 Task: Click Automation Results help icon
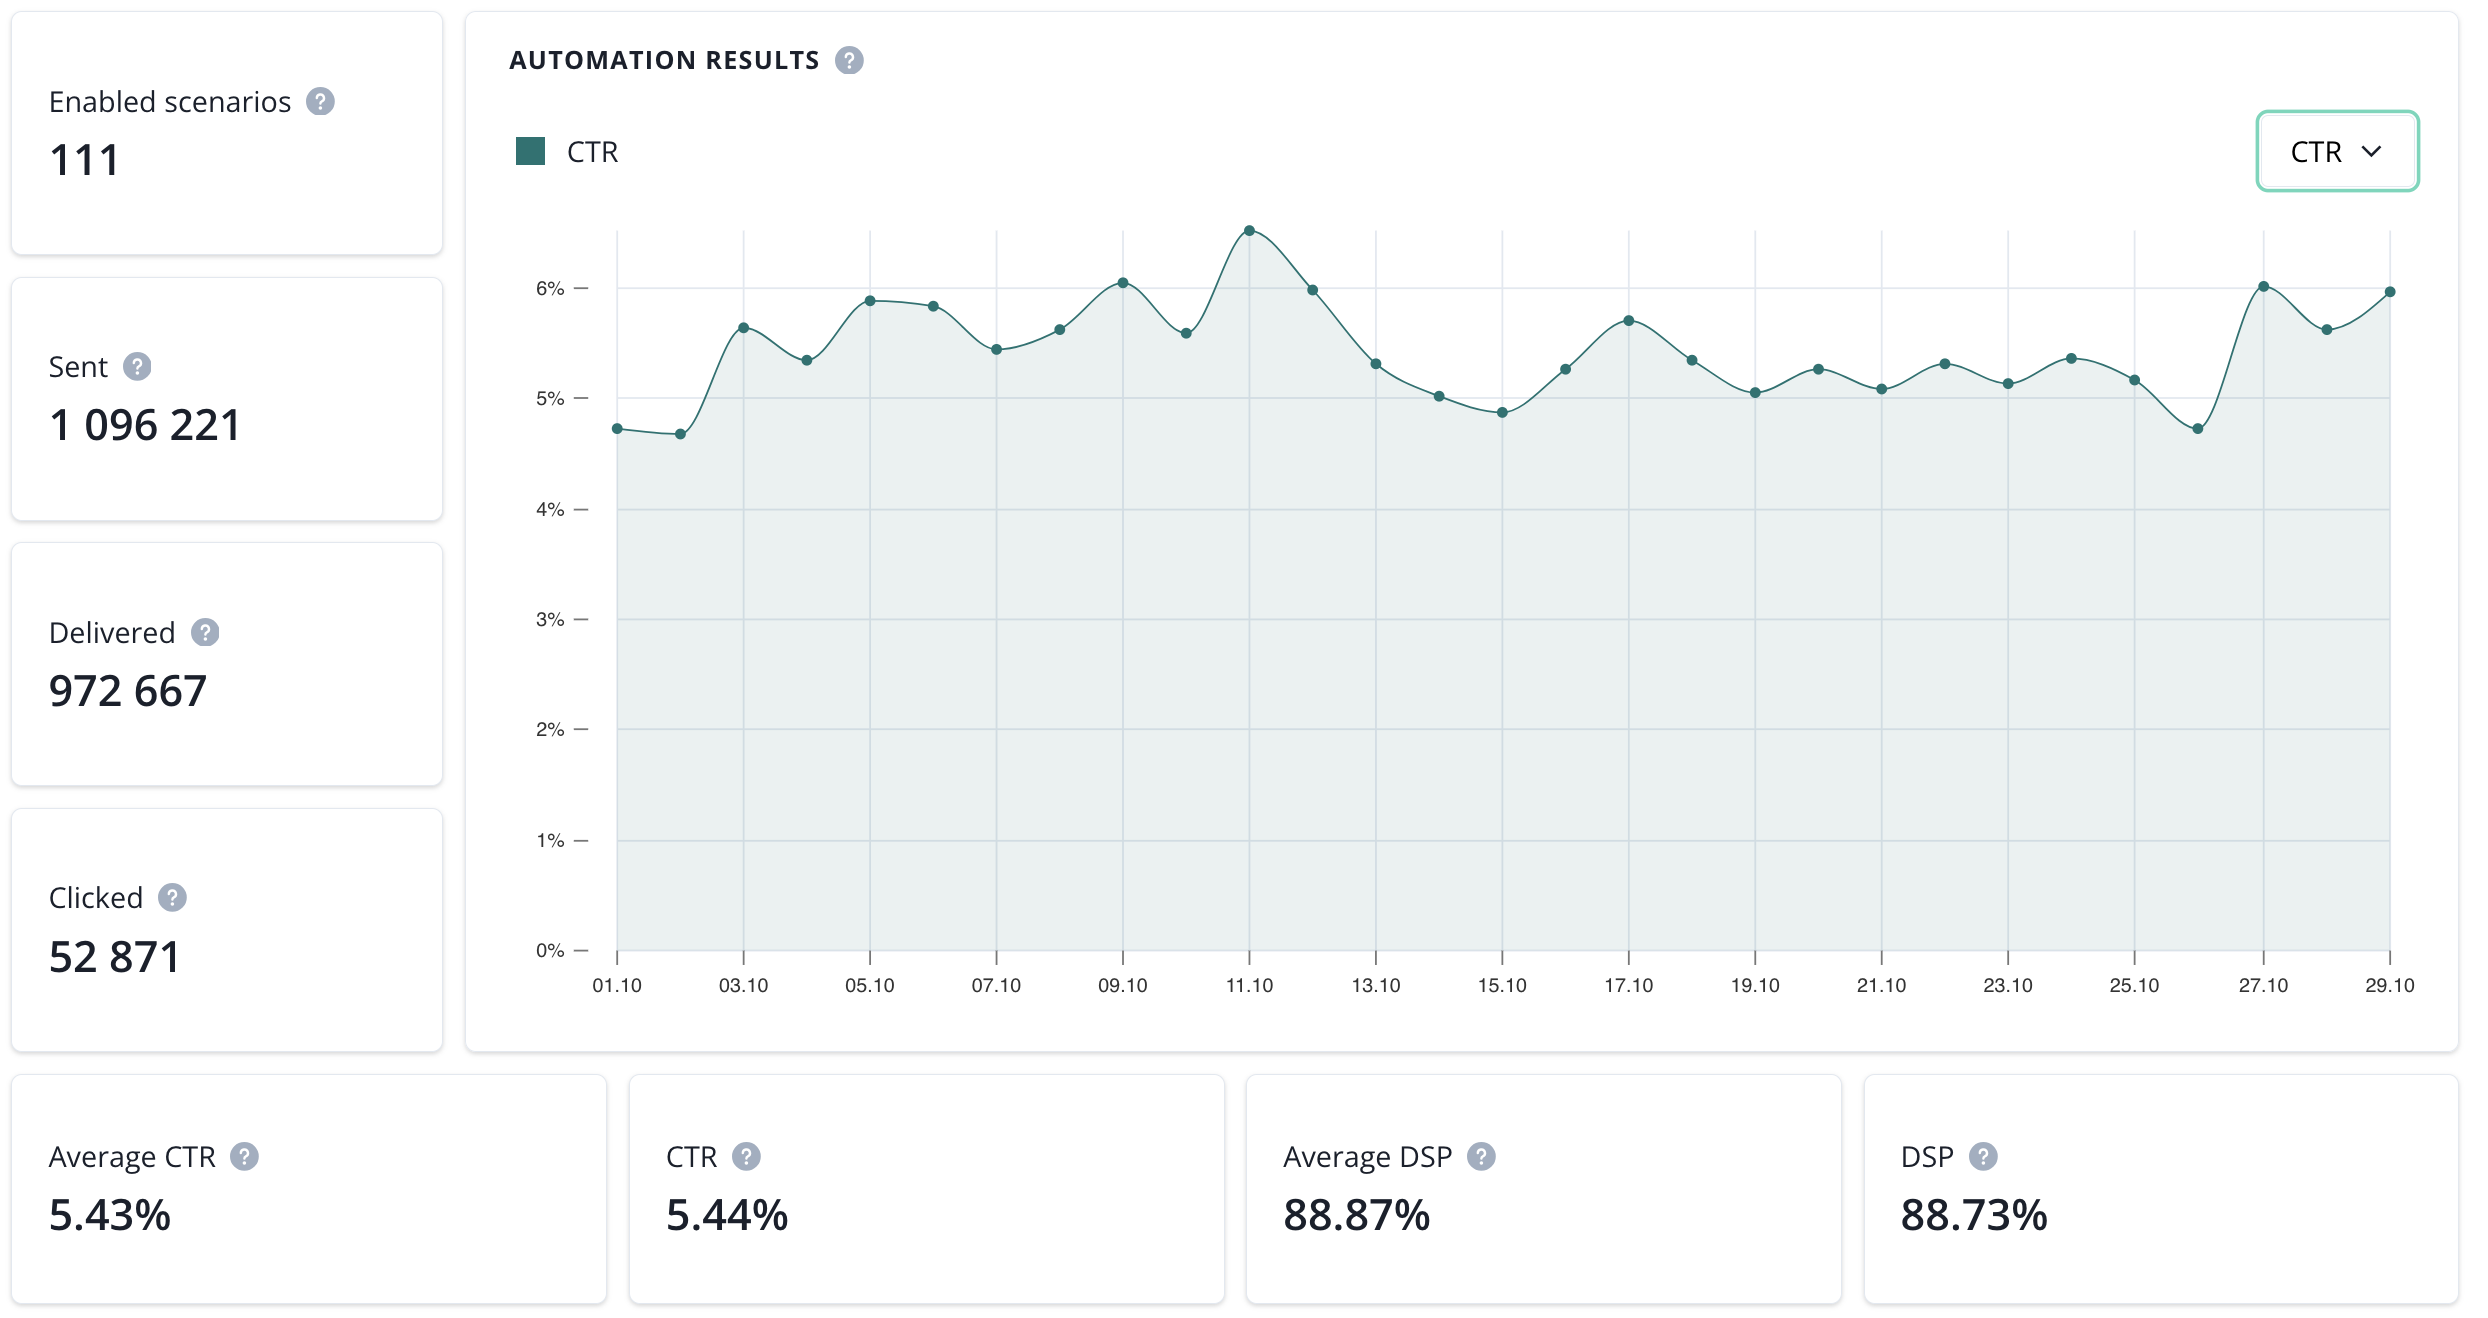849,61
